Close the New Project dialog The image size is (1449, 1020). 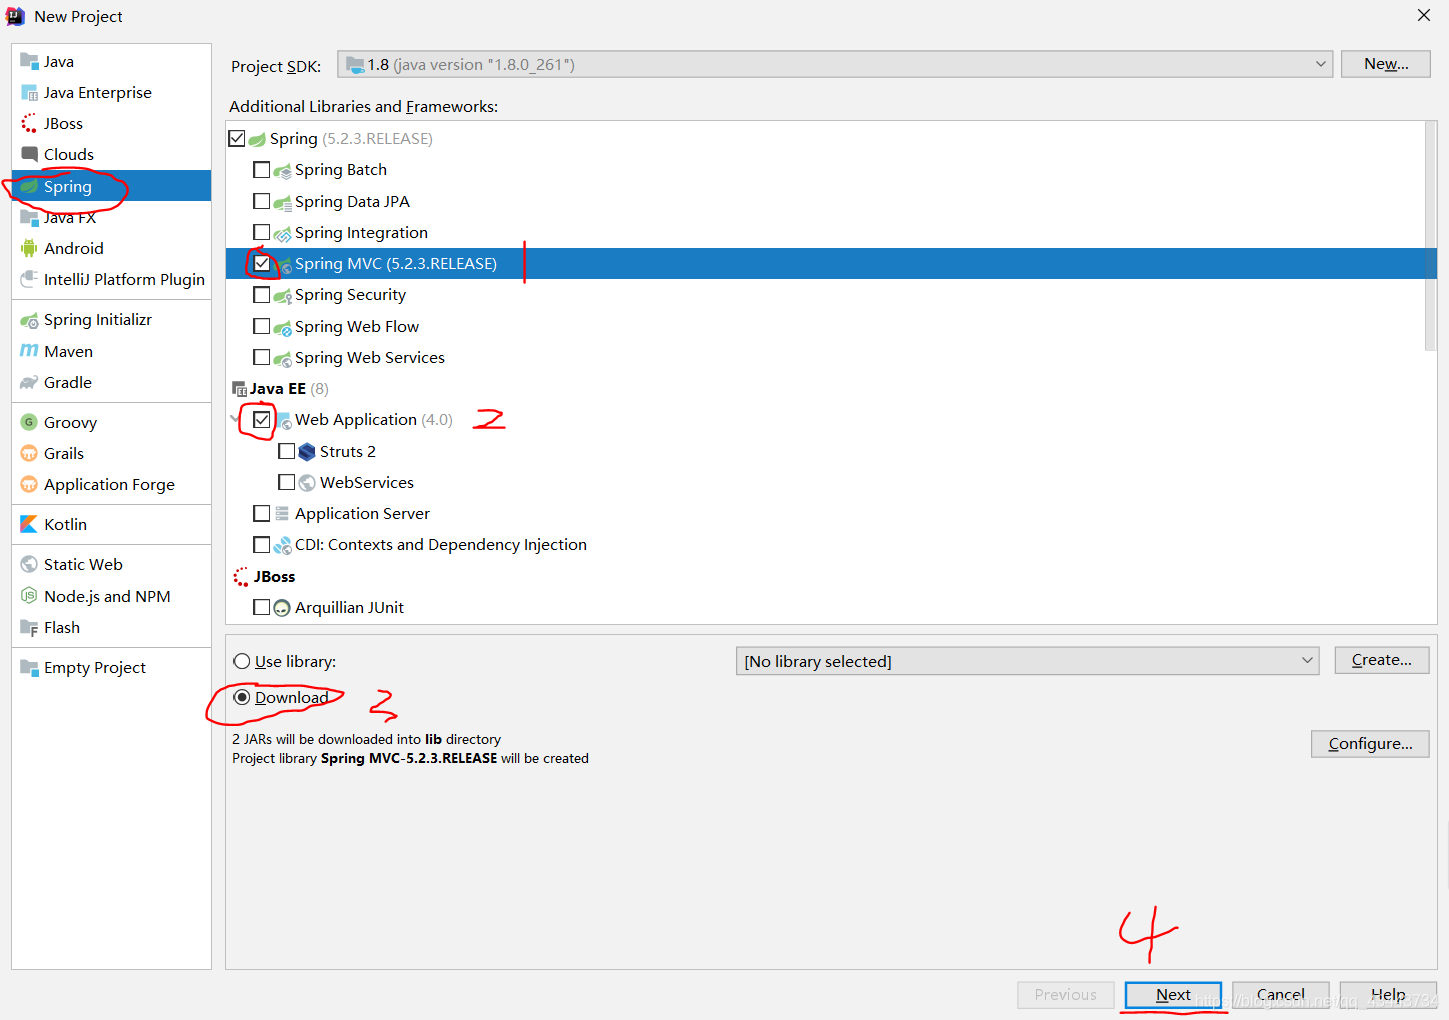point(1424,15)
